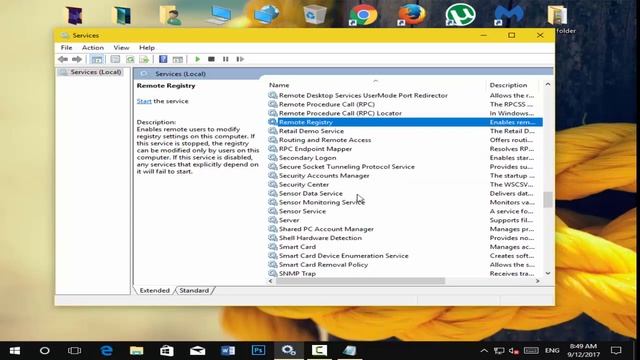Click the horizontal scrollbar left arrow

click(x=271, y=281)
